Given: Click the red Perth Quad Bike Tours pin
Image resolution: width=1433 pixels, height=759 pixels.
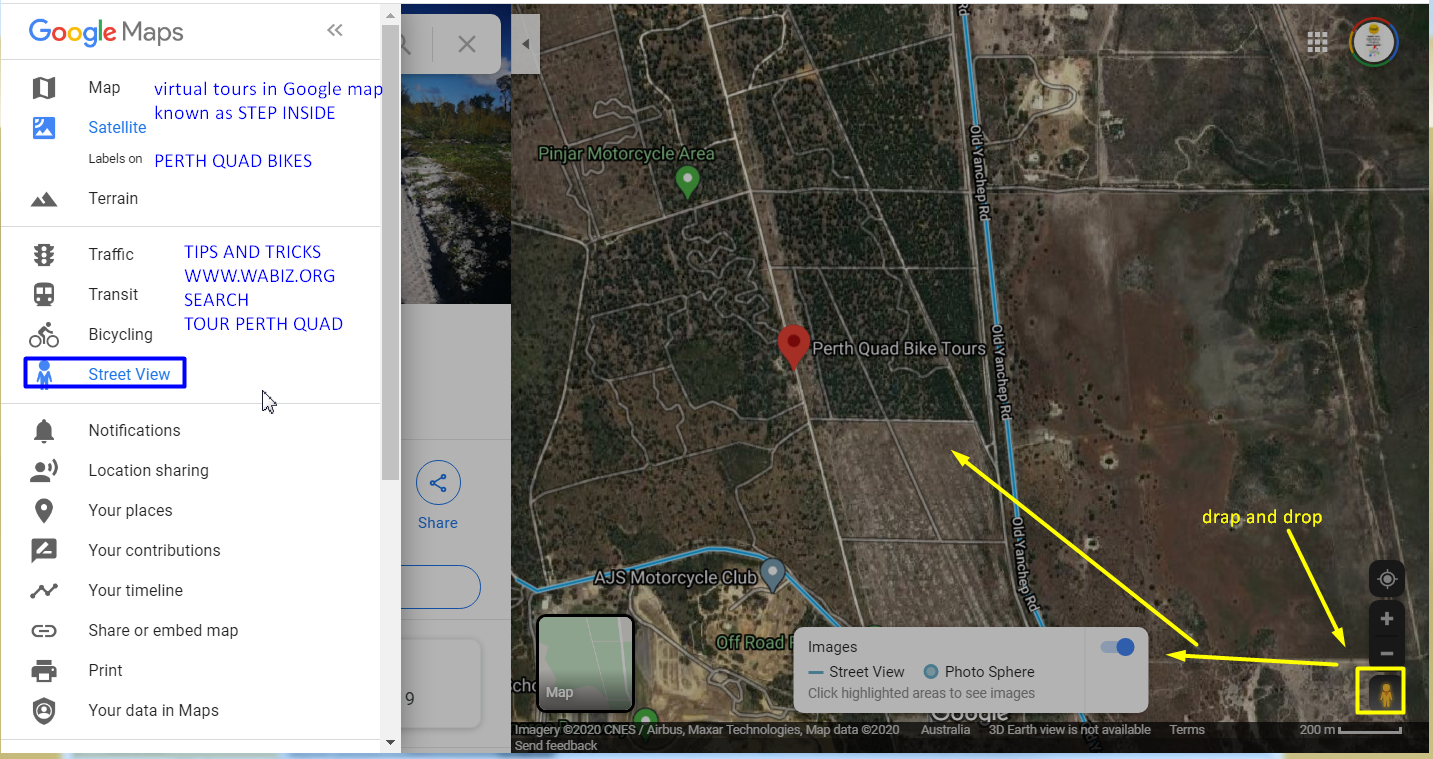Looking at the screenshot, I should pos(794,347).
